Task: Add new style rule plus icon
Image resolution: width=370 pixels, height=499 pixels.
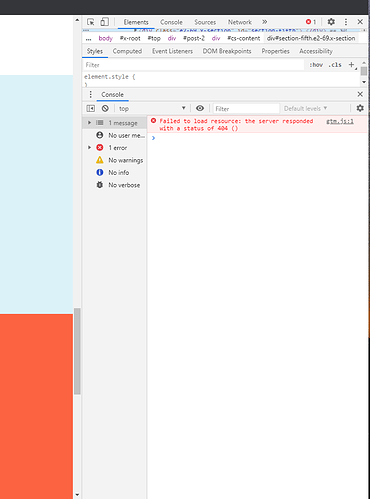Action: (352, 65)
